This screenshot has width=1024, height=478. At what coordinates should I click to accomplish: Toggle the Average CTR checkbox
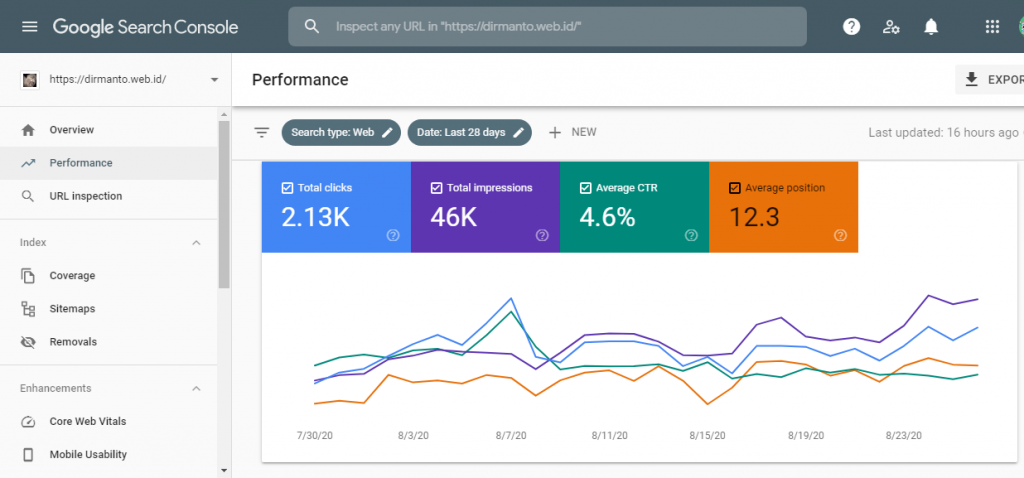point(585,188)
